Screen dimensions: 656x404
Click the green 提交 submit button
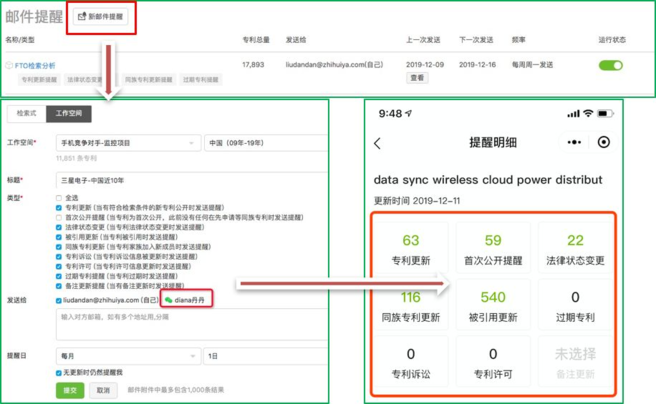pos(71,390)
